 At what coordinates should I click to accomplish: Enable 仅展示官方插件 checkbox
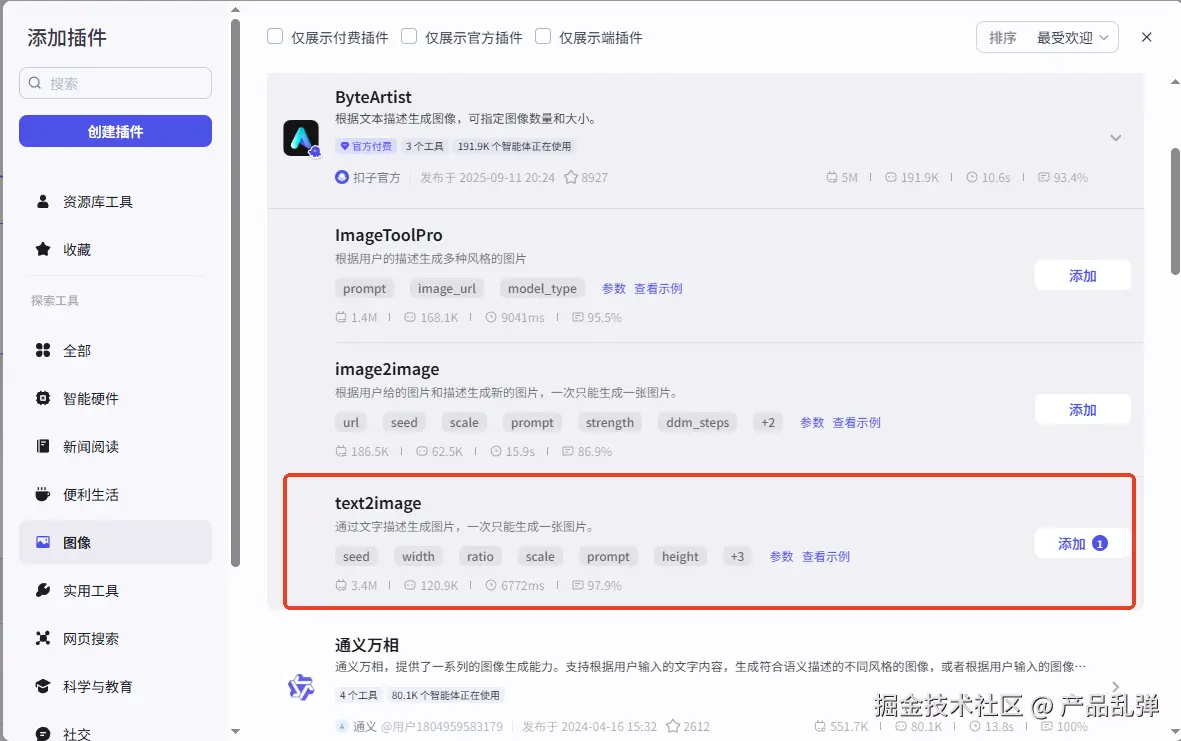pos(409,36)
